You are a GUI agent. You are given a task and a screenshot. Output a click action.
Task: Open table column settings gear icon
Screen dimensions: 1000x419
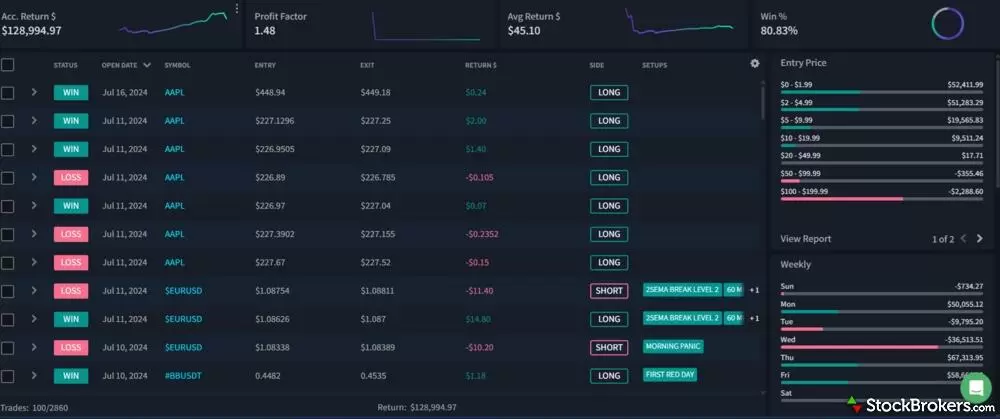[x=755, y=64]
